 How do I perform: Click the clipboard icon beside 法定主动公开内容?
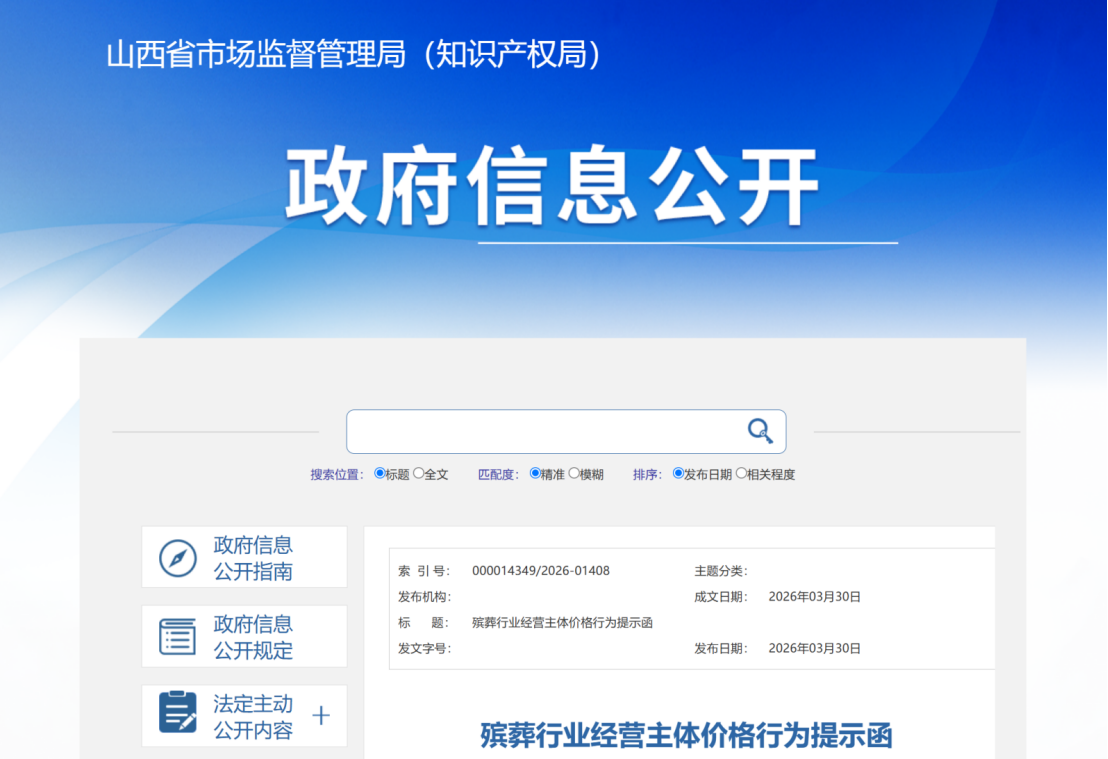(x=178, y=712)
